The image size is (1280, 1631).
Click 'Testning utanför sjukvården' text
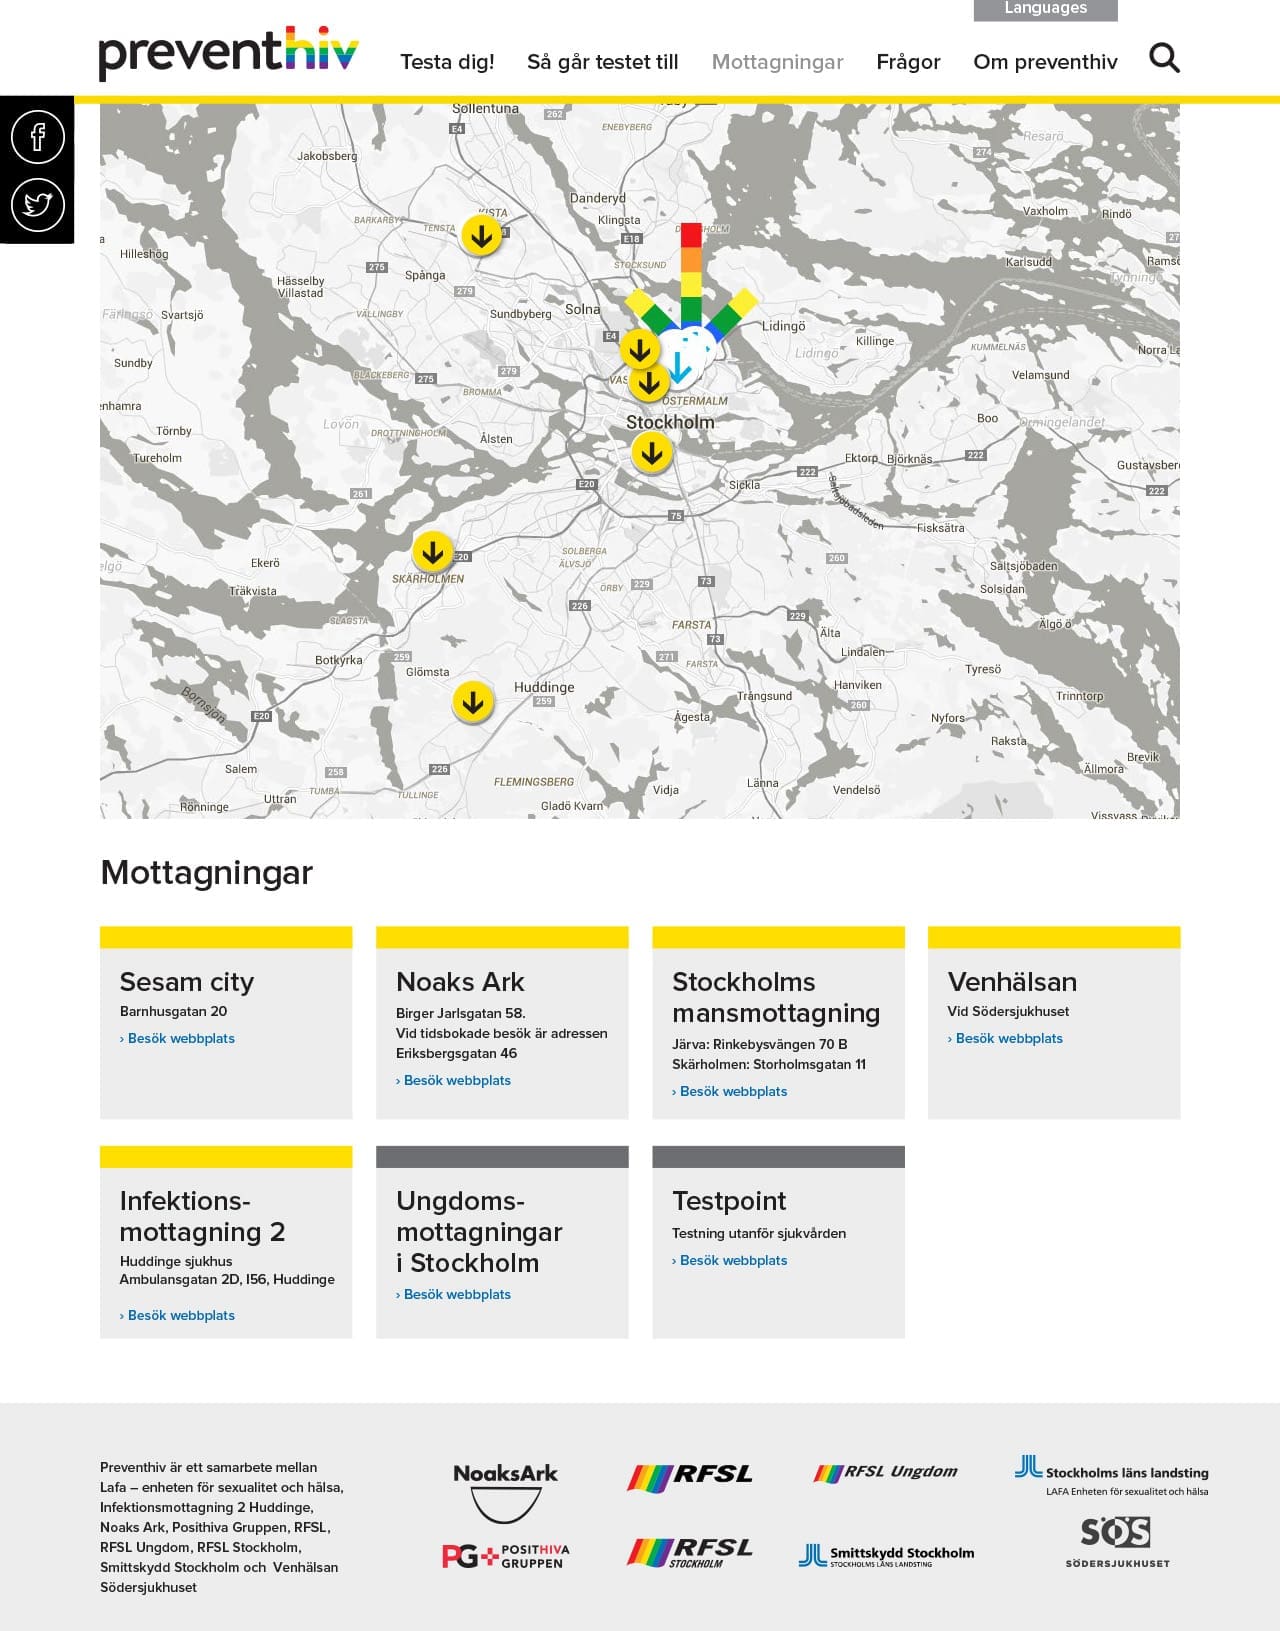(759, 1233)
